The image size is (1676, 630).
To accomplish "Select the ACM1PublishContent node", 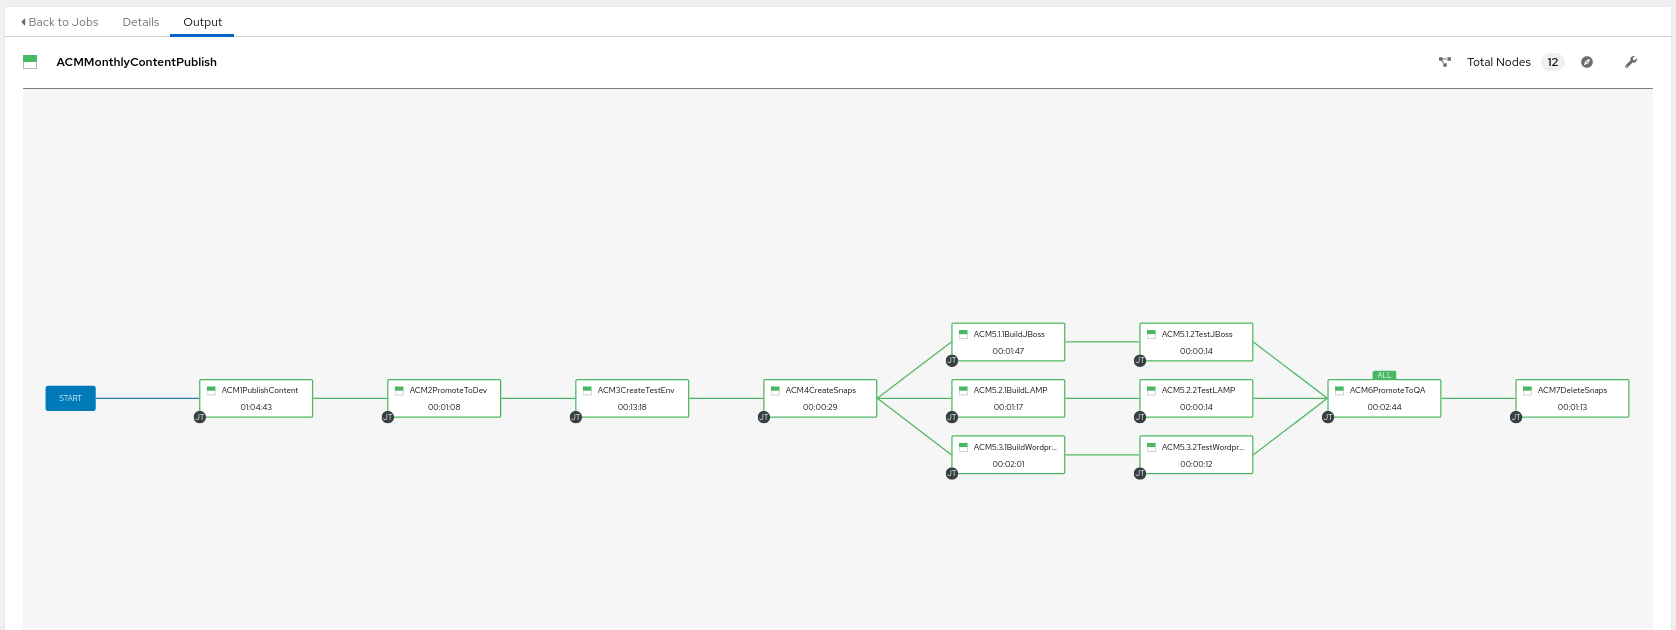I will click(x=256, y=398).
